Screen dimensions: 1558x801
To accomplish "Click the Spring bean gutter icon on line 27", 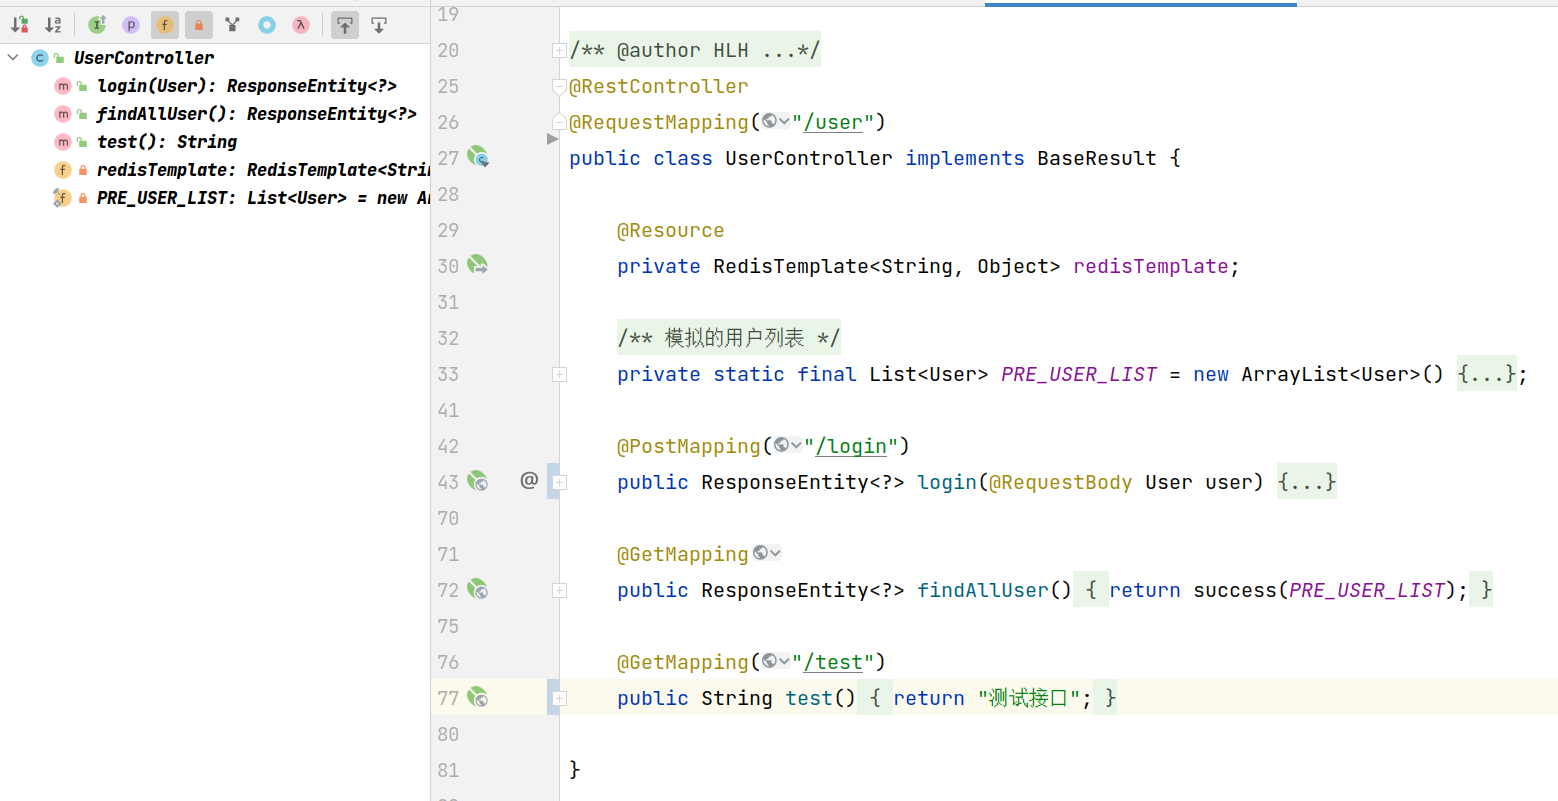I will 478,157.
